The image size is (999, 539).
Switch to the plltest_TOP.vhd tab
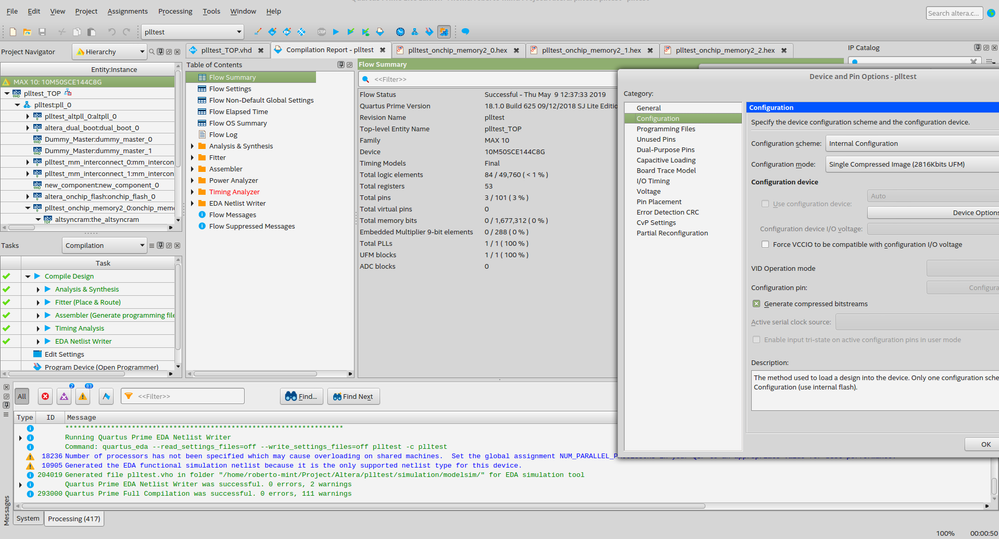coord(227,50)
